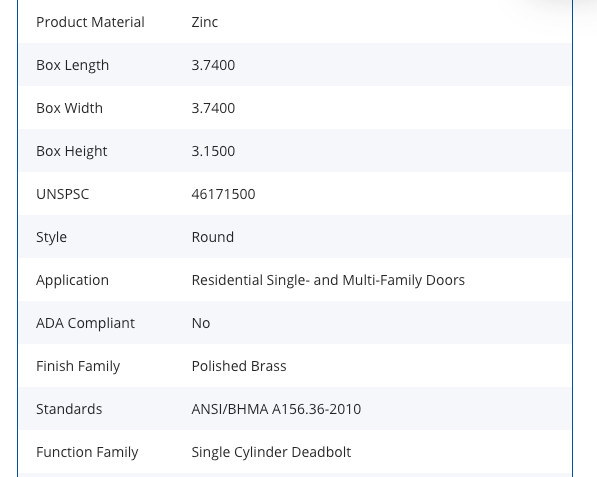Click the Box Width label
Image resolution: width=597 pixels, height=477 pixels.
point(69,108)
